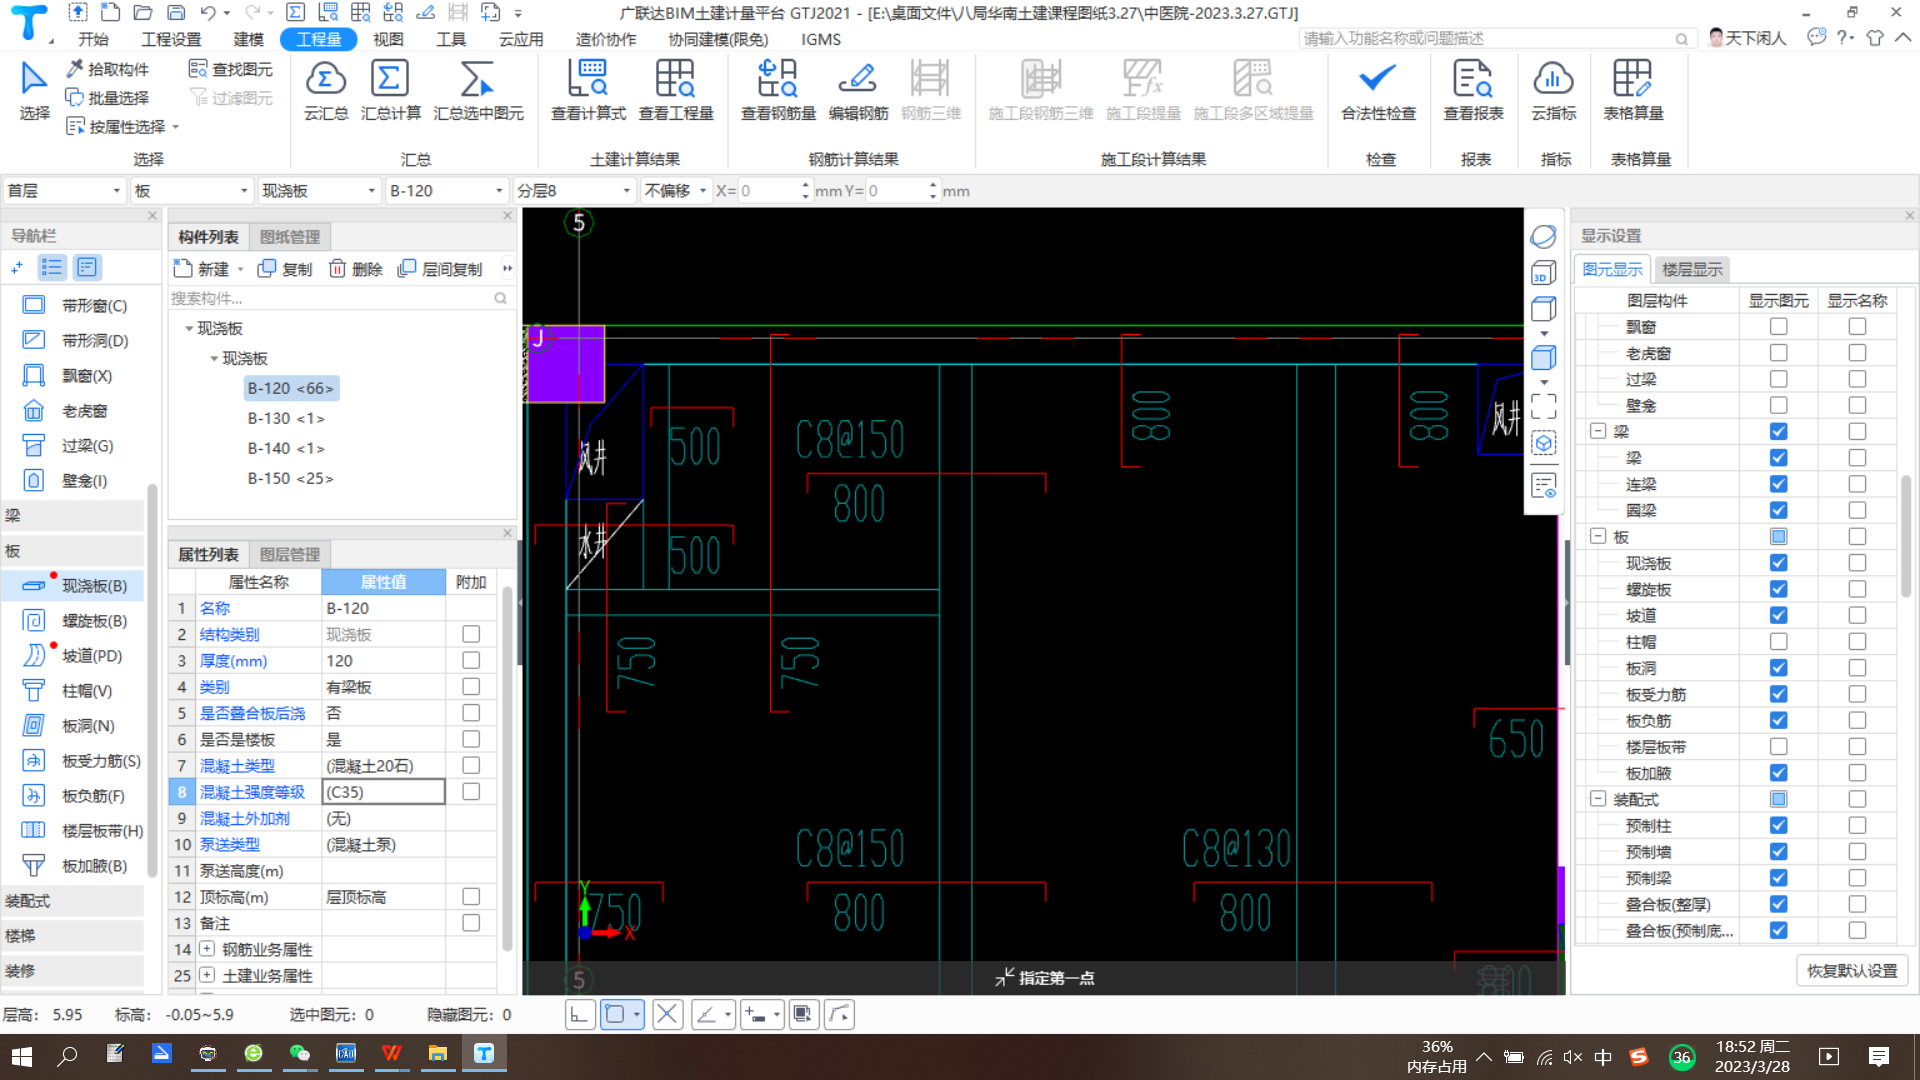1920x1080 pixels.
Task: Click 汇总选中图元 icon
Action: (x=478, y=90)
